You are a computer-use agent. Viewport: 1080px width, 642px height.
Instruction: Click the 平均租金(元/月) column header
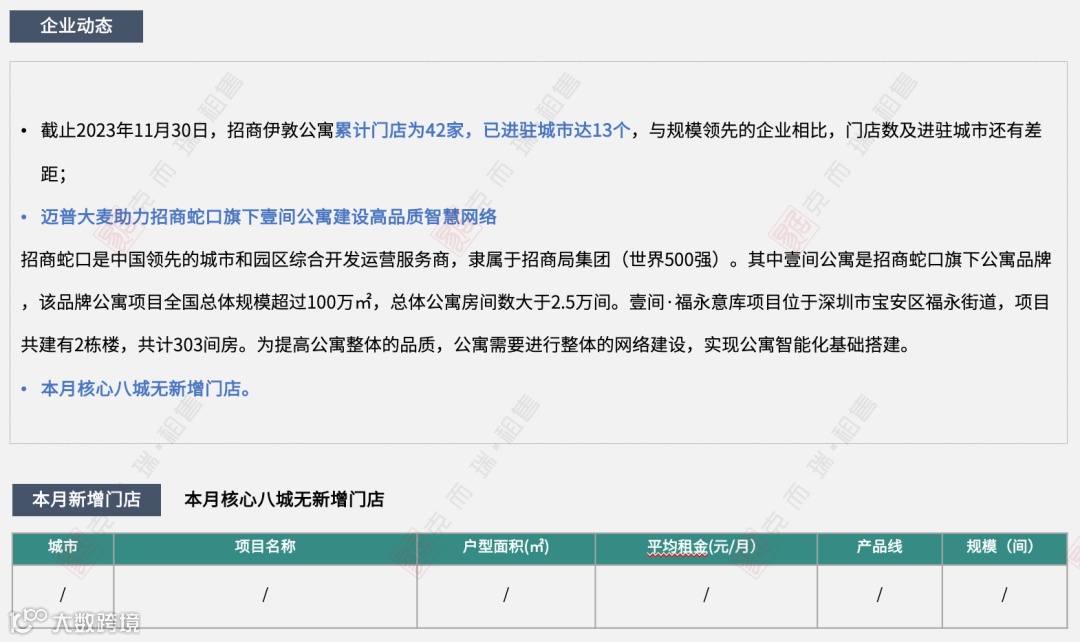[705, 548]
